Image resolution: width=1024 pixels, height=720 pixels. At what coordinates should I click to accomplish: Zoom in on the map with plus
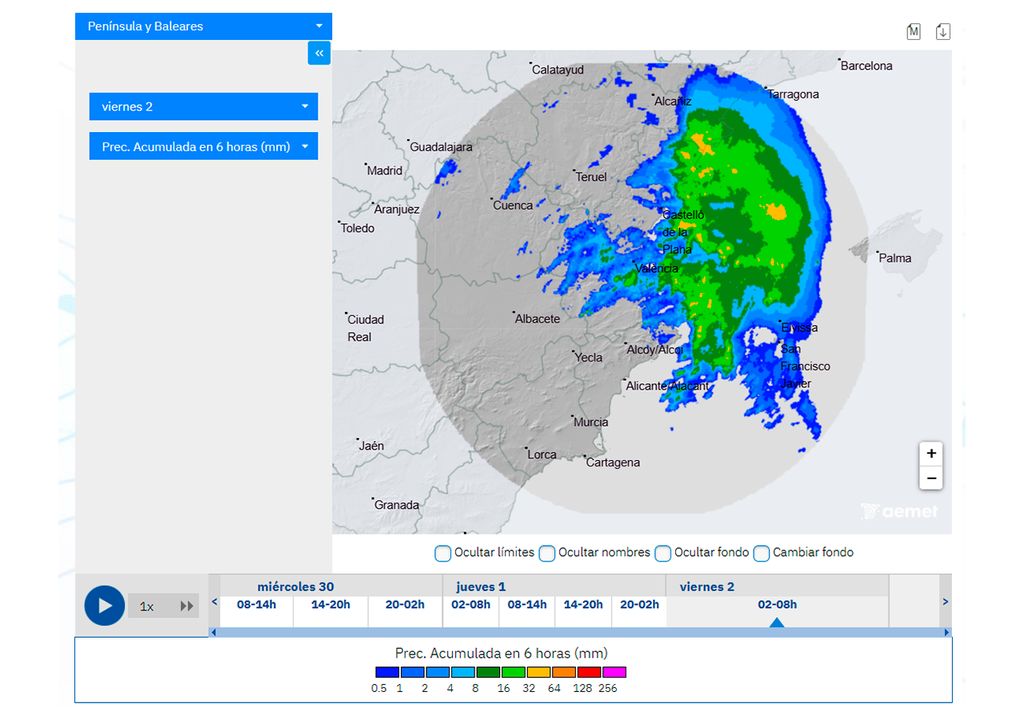[931, 453]
